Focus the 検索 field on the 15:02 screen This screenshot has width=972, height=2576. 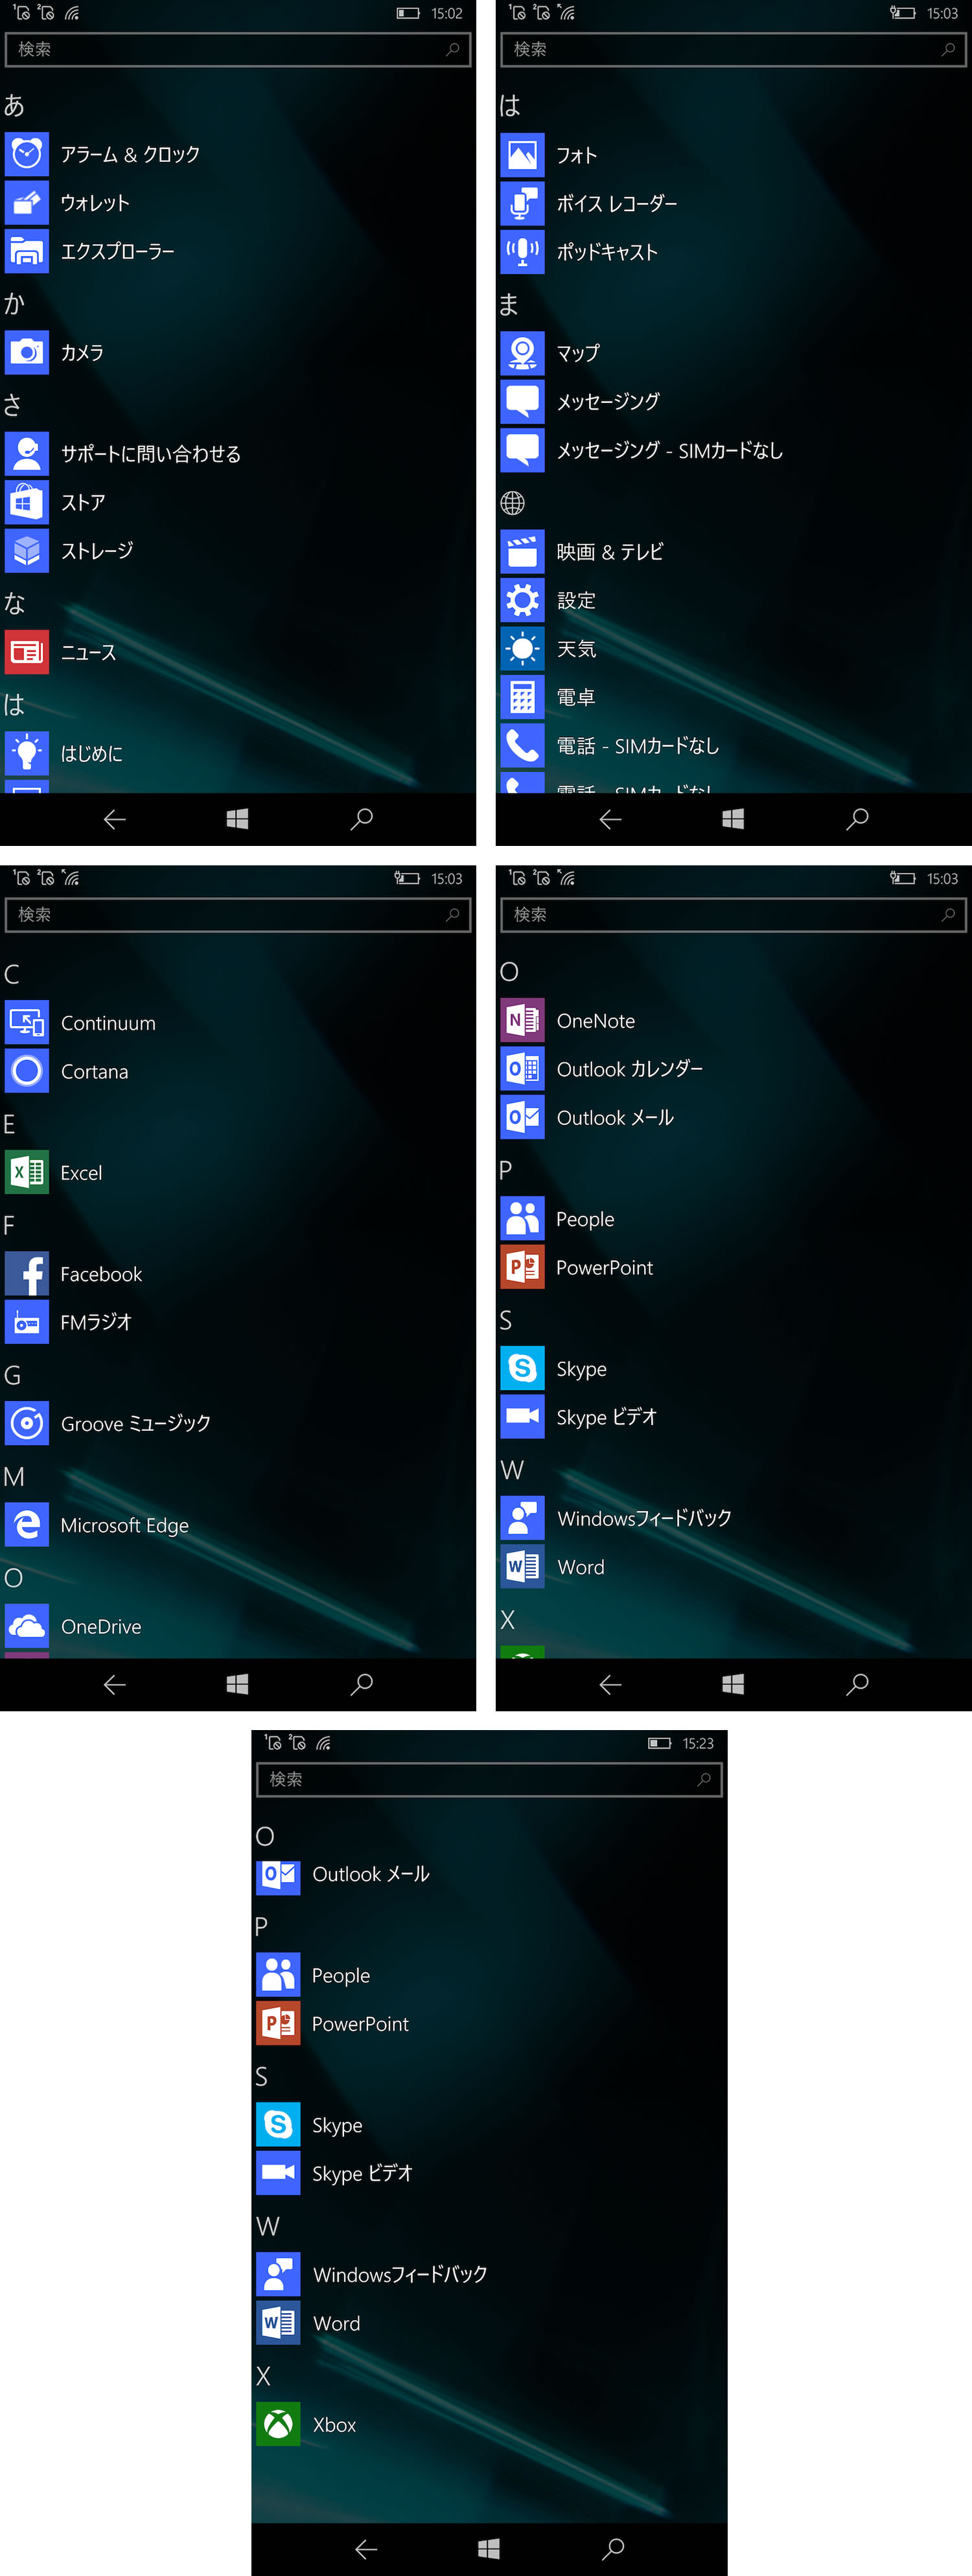tap(238, 49)
